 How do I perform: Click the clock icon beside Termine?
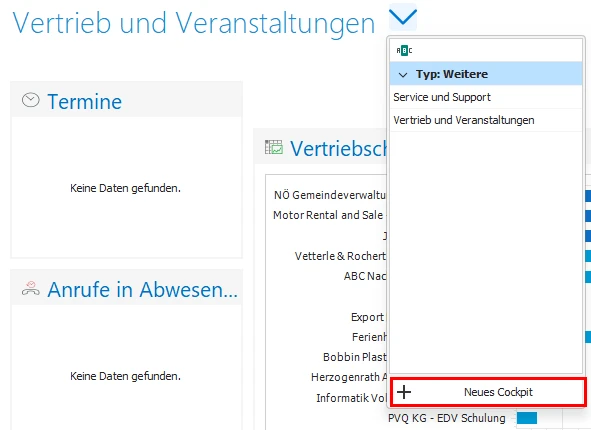[31, 100]
